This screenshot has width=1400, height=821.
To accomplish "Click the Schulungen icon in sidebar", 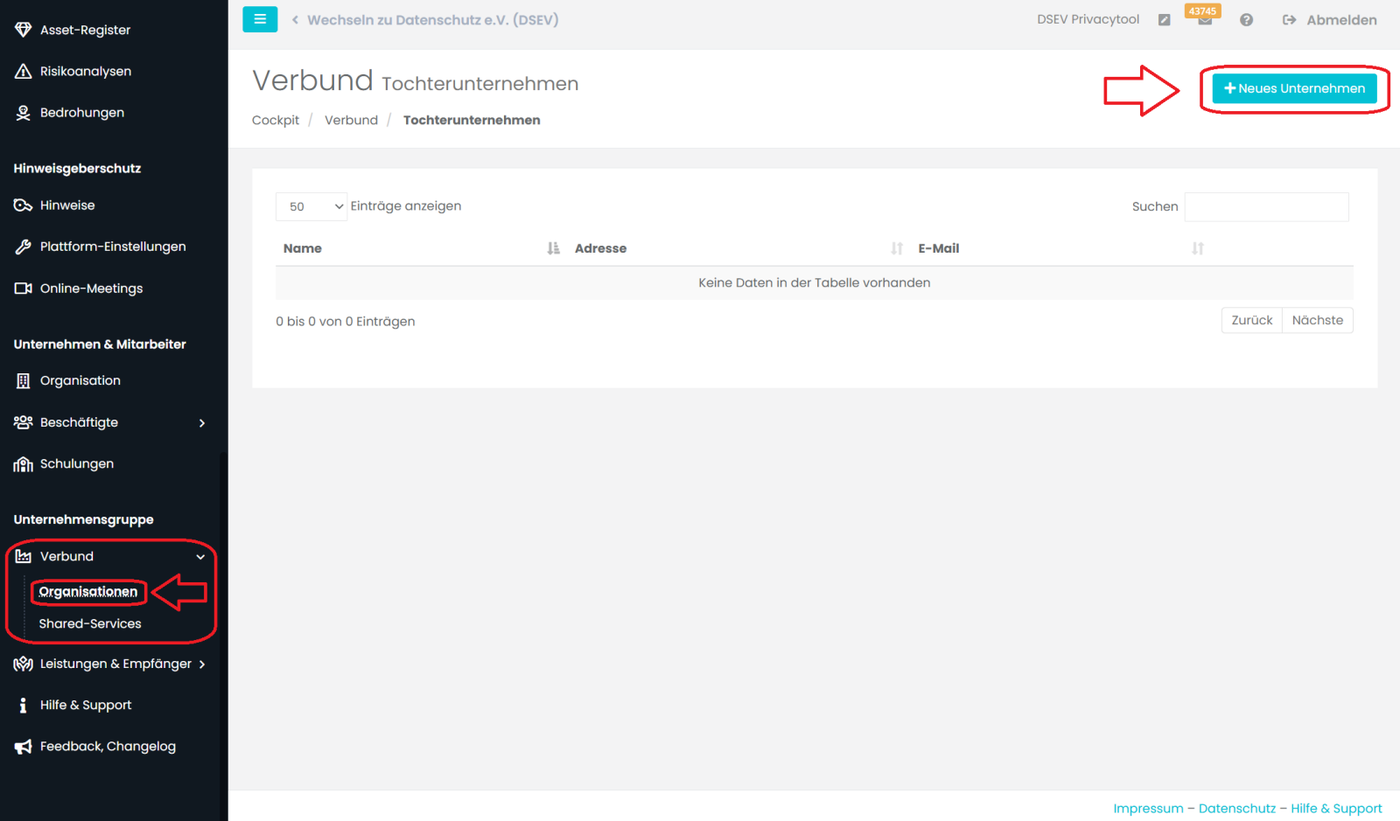I will [x=23, y=464].
